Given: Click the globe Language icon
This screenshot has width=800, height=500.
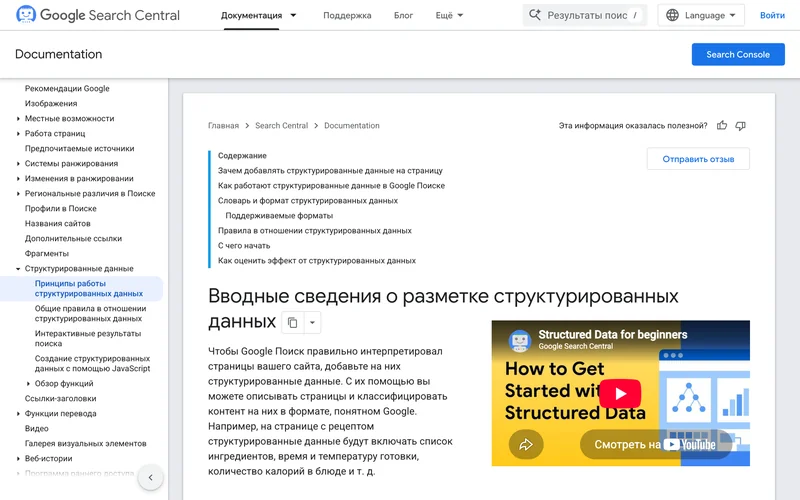Looking at the screenshot, I should coord(672,15).
